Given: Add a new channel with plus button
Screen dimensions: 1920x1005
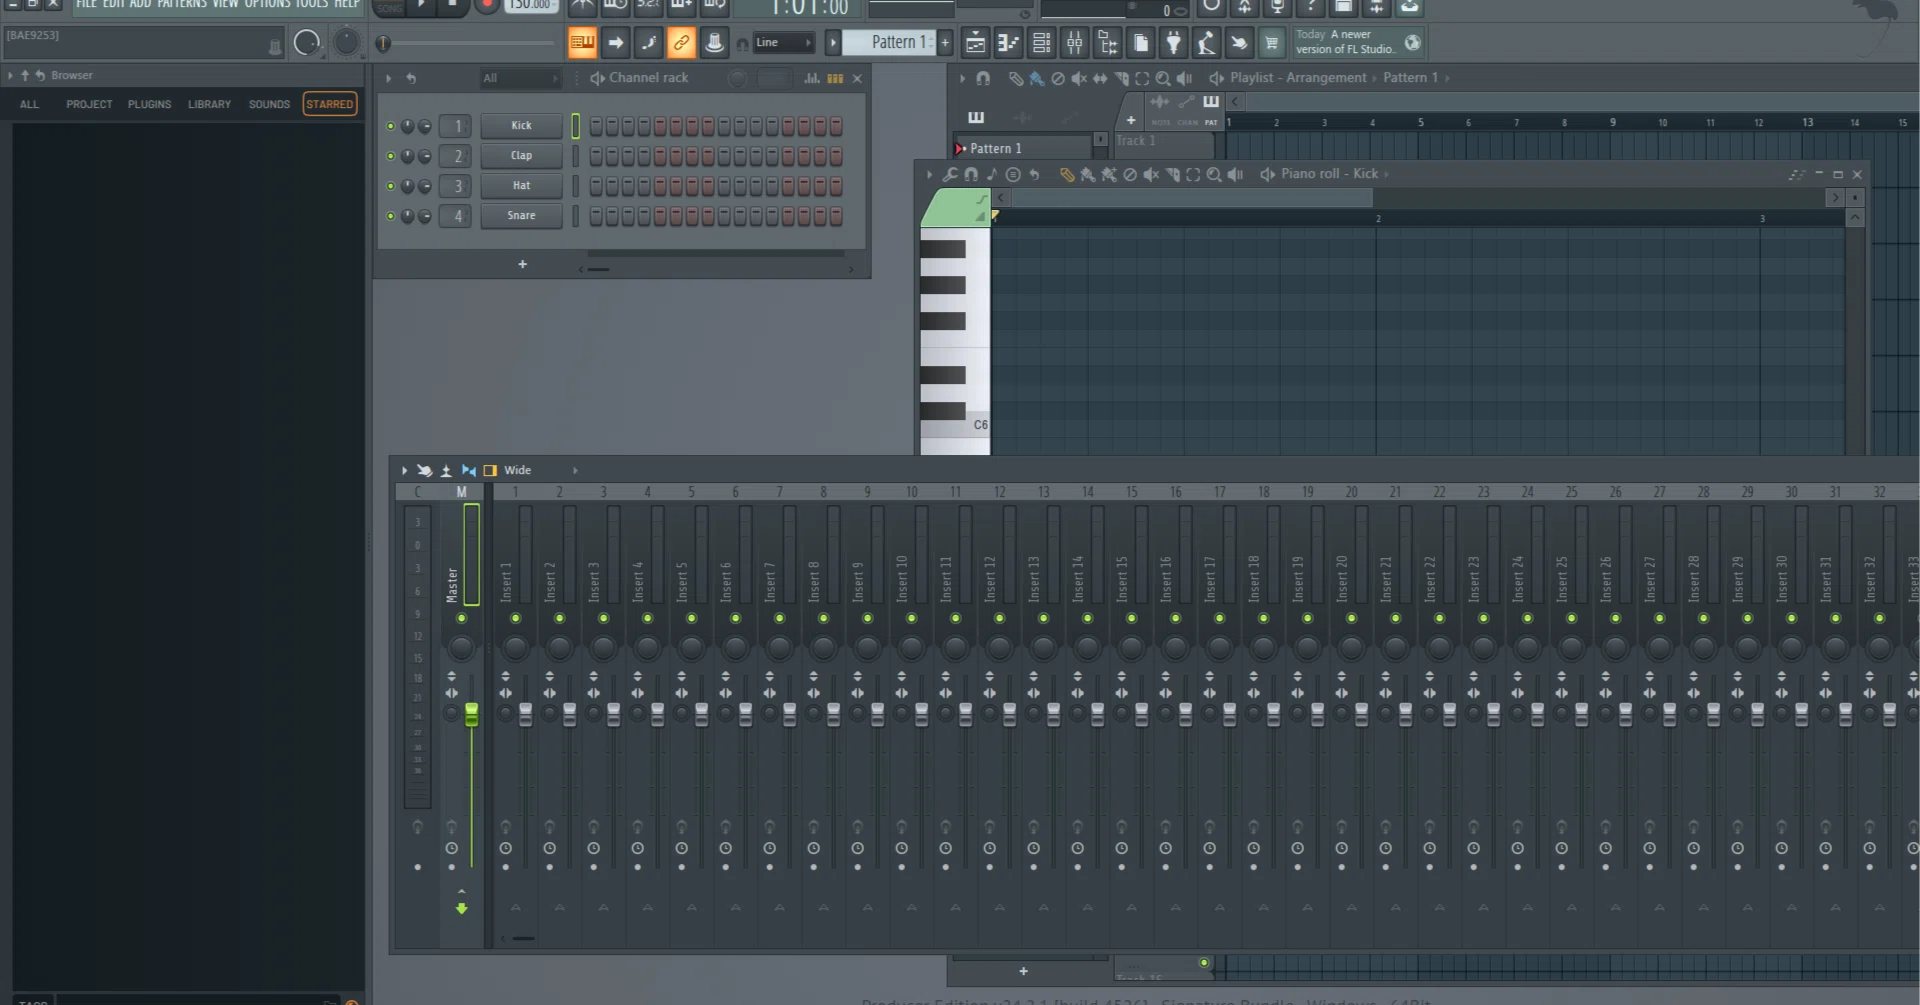Looking at the screenshot, I should coord(522,265).
